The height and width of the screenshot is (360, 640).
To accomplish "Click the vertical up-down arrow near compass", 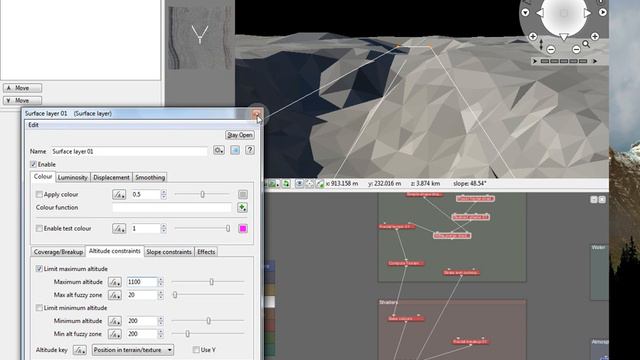I will 541,45.
